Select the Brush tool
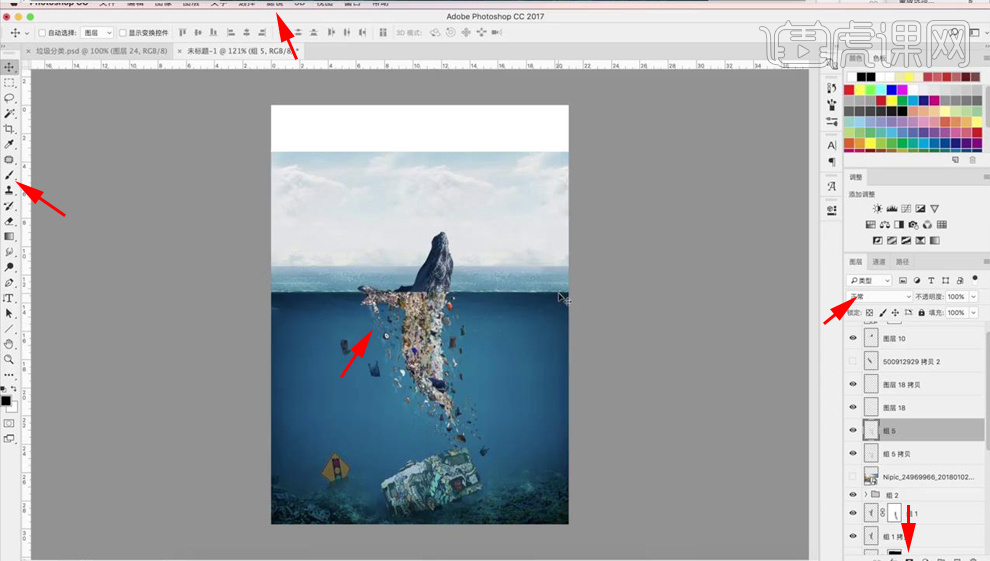Viewport: 990px width, 561px height. pyautogui.click(x=9, y=175)
